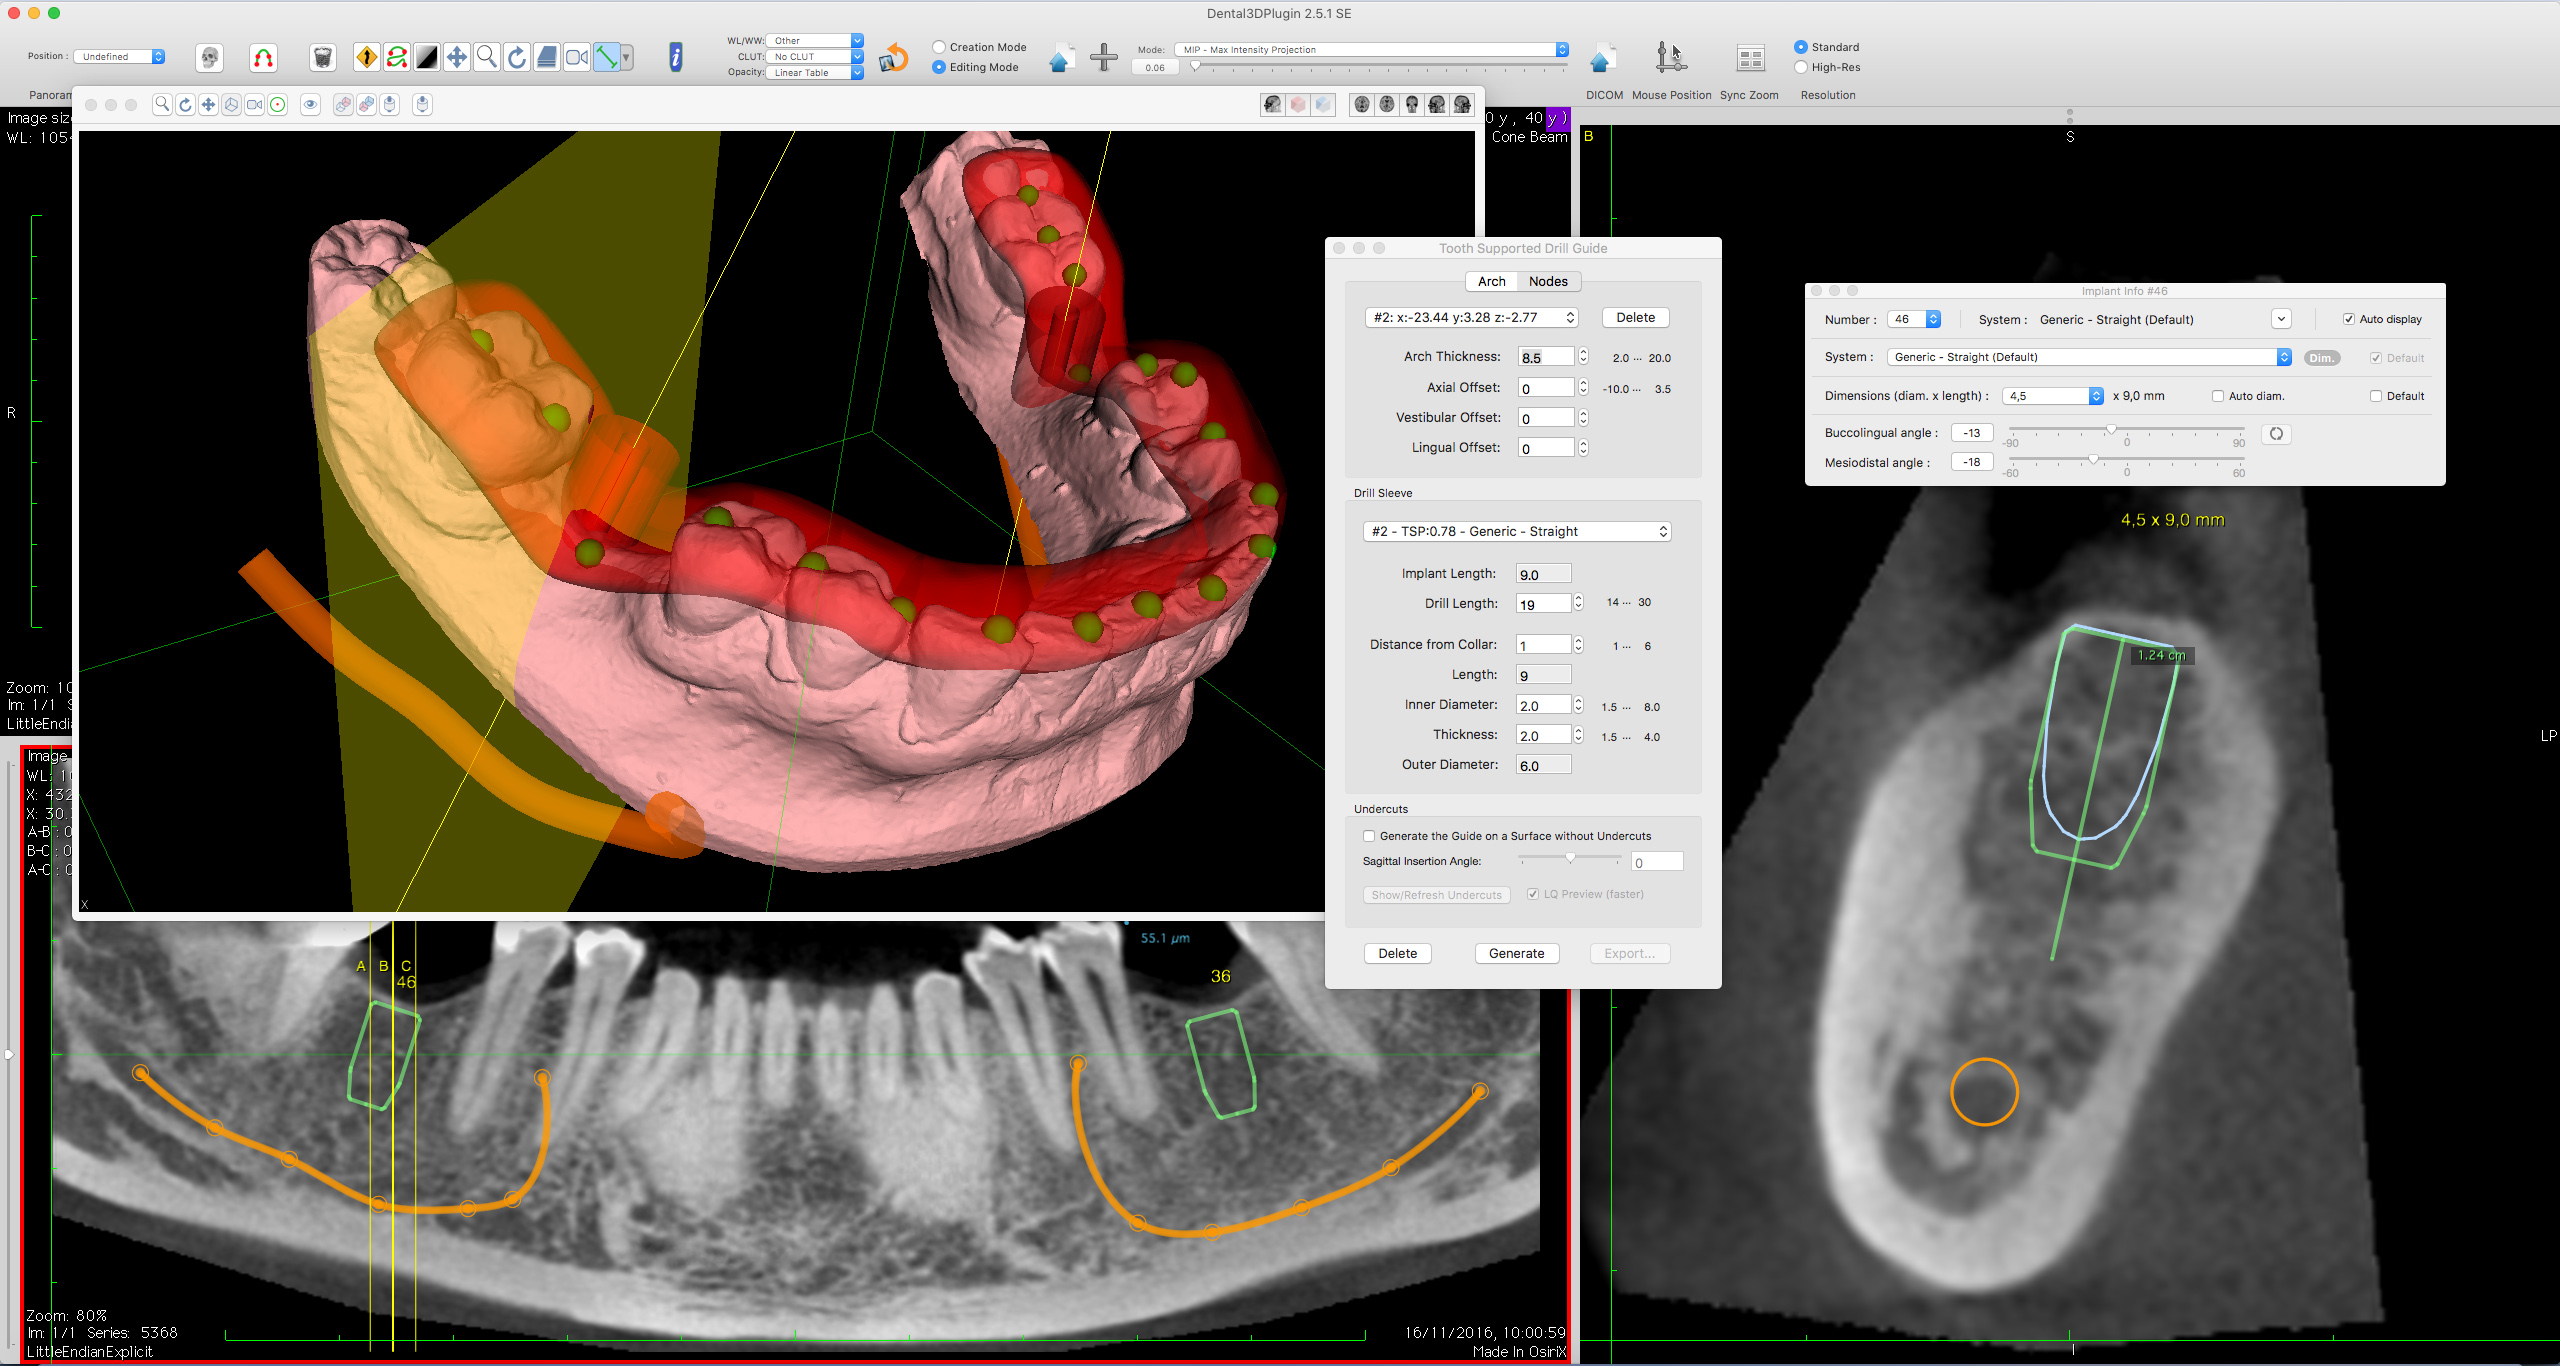Select the rotate tool in main toolbar
2560x1366 pixels.
[517, 57]
